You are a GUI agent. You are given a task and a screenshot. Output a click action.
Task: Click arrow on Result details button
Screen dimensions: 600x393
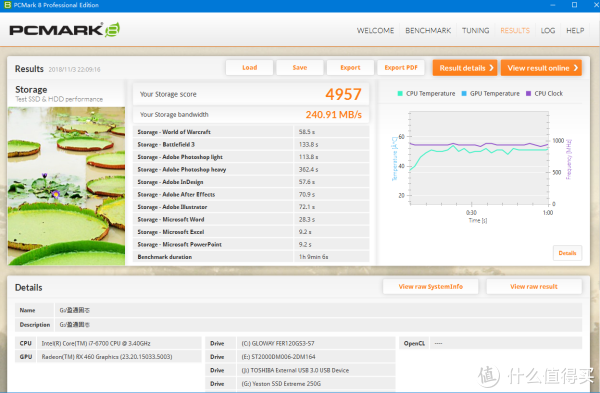click(x=491, y=68)
